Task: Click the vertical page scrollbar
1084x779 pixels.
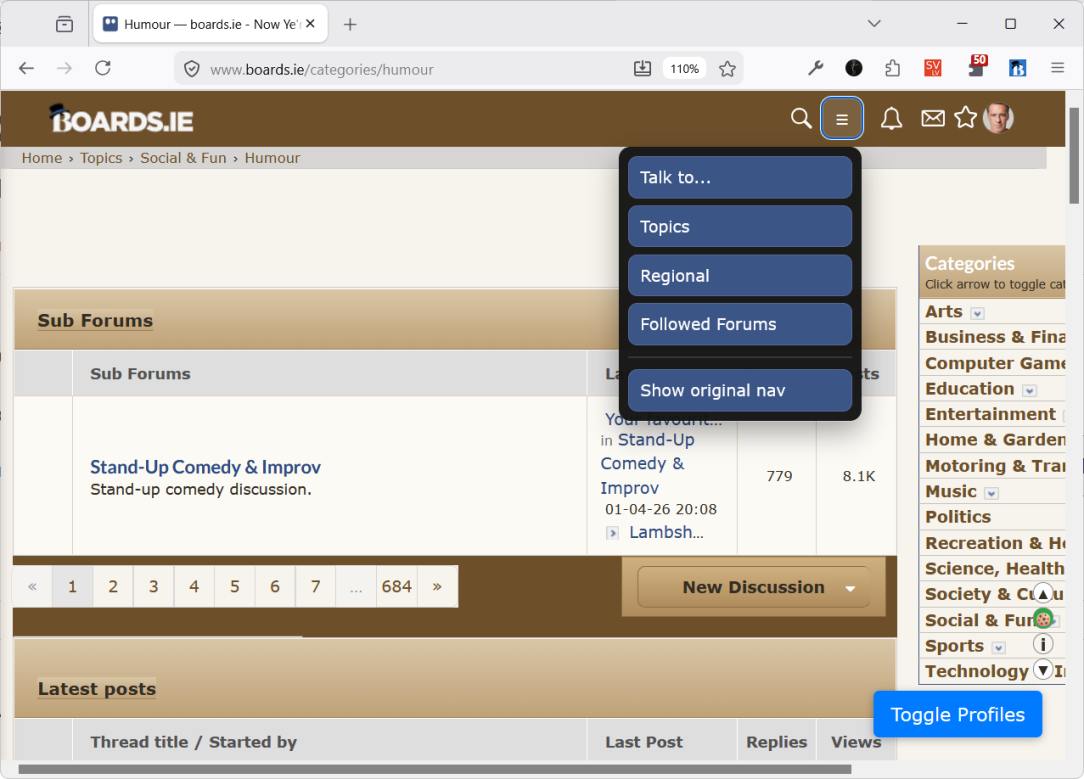Action: tap(1074, 156)
